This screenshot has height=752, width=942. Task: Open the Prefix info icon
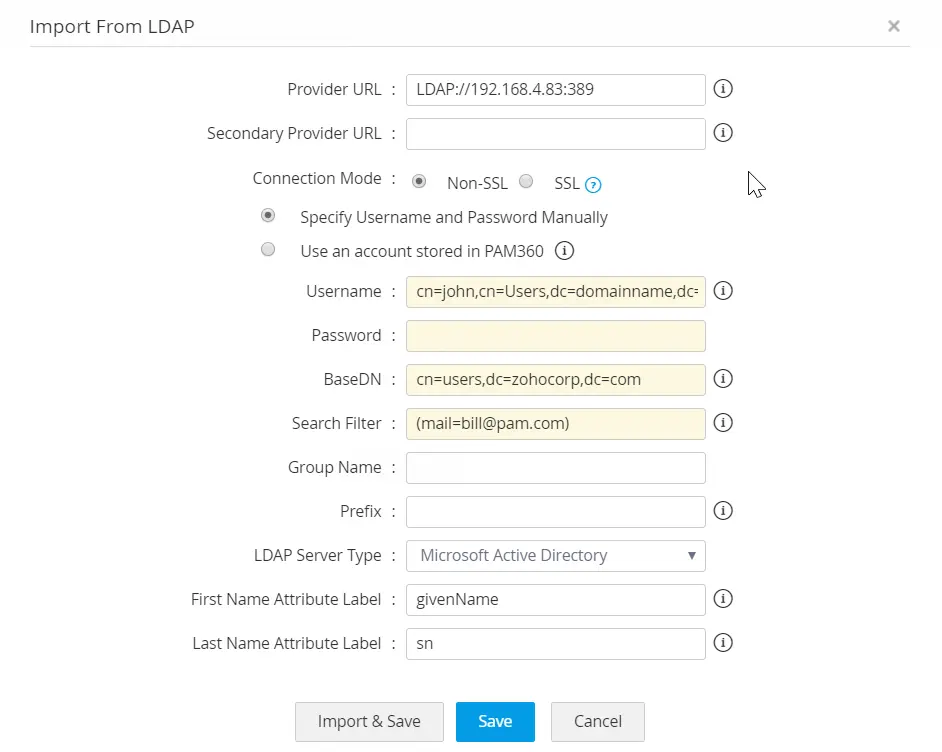click(x=723, y=511)
